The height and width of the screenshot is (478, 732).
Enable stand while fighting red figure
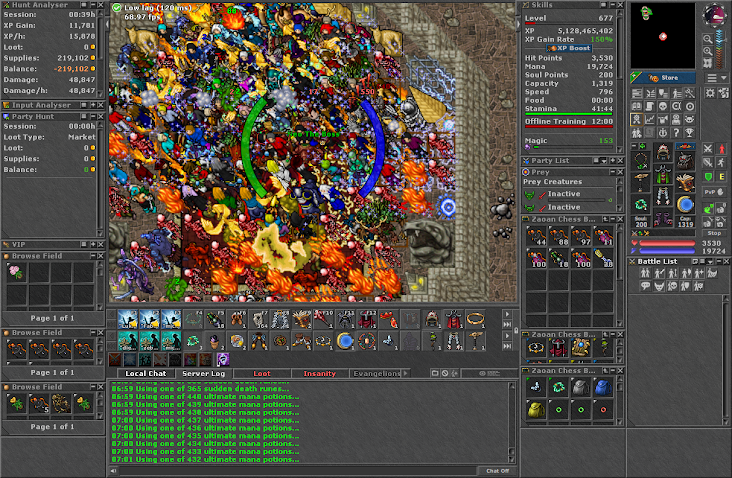pos(721,148)
